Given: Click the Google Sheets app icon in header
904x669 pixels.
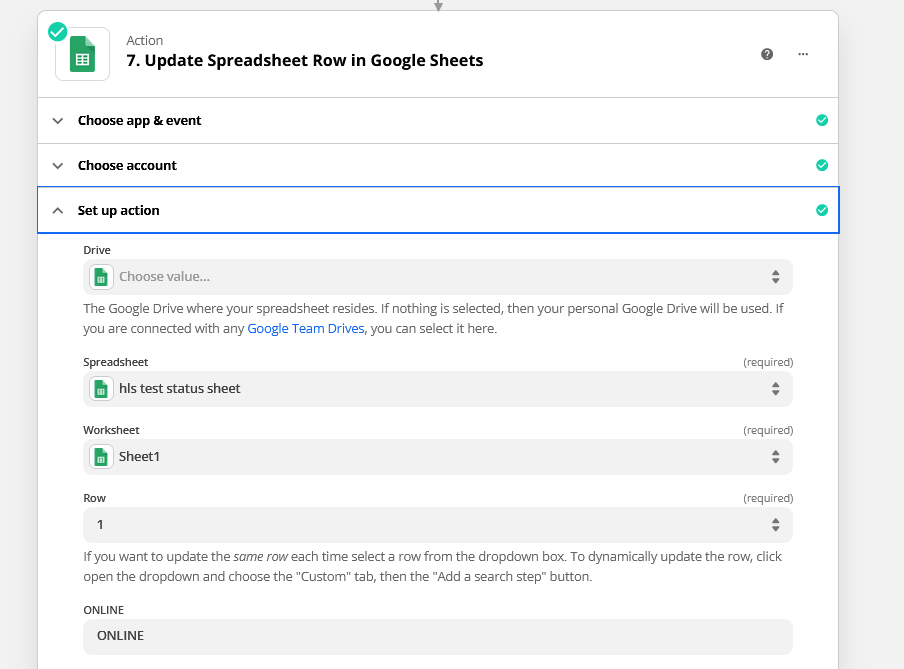Looking at the screenshot, I should point(82,54).
